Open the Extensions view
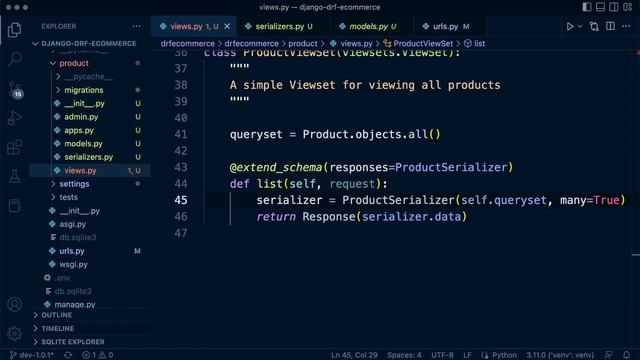Viewport: 640px width, 360px height. coord(15,147)
